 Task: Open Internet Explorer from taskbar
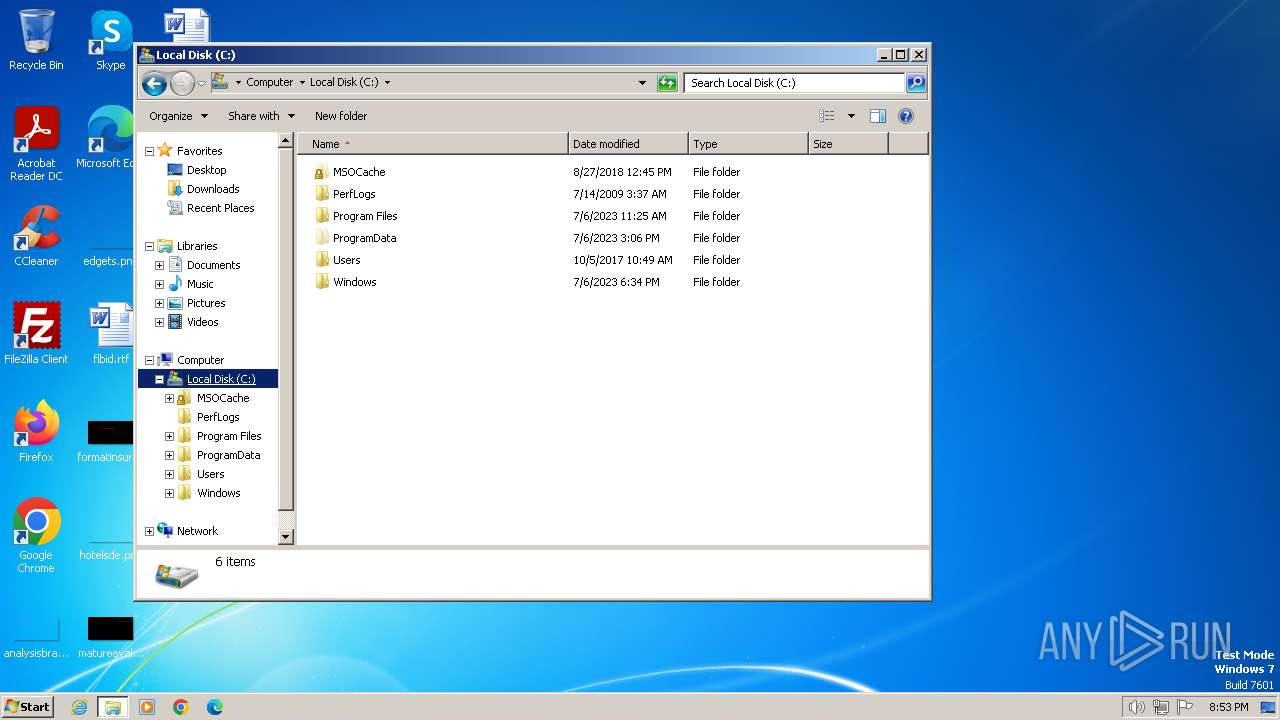click(80, 707)
